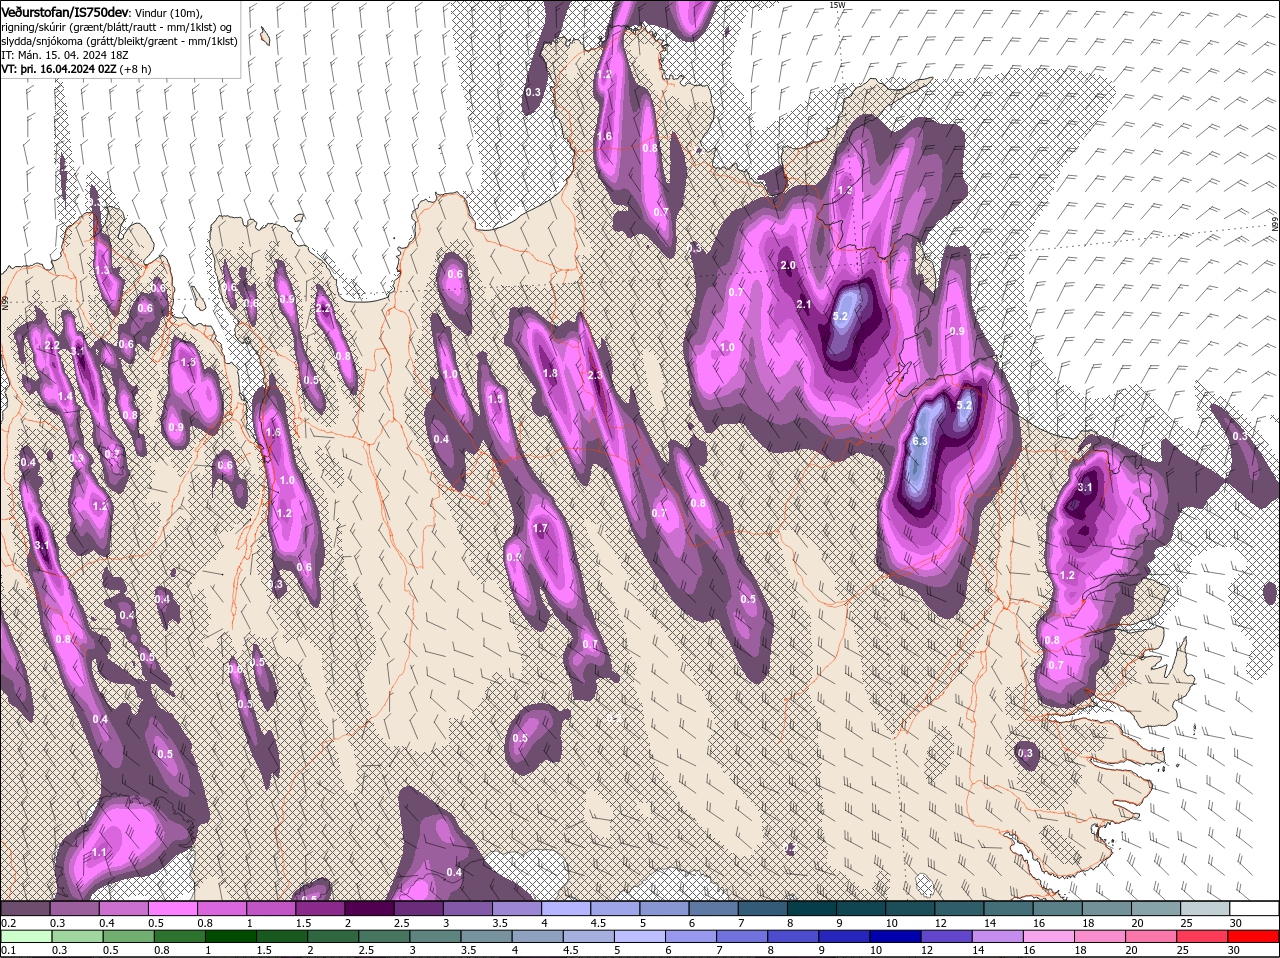Select lower legend darkest green swatch between 1 and 1.5

pyautogui.click(x=232, y=936)
